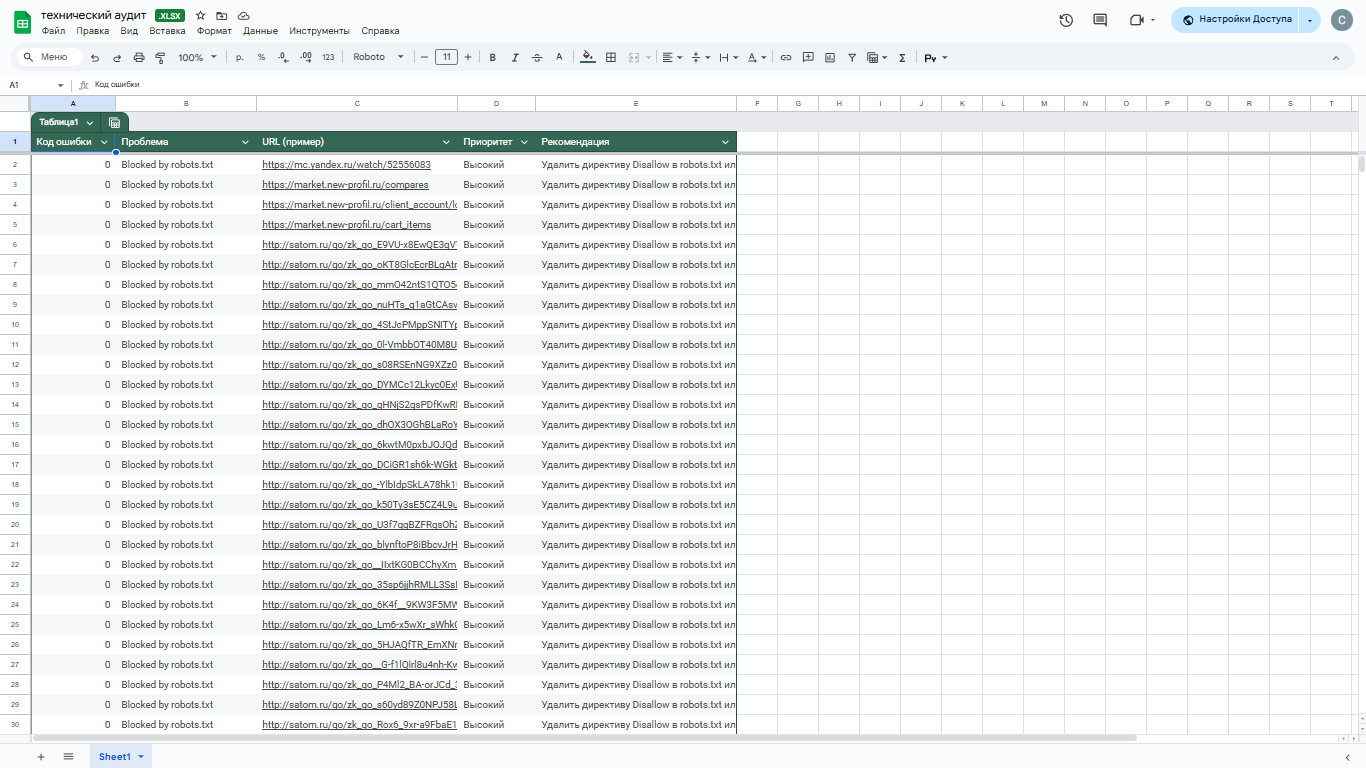The image size is (1366, 768).
Task: Open horizontal align options
Action: [x=673, y=58]
